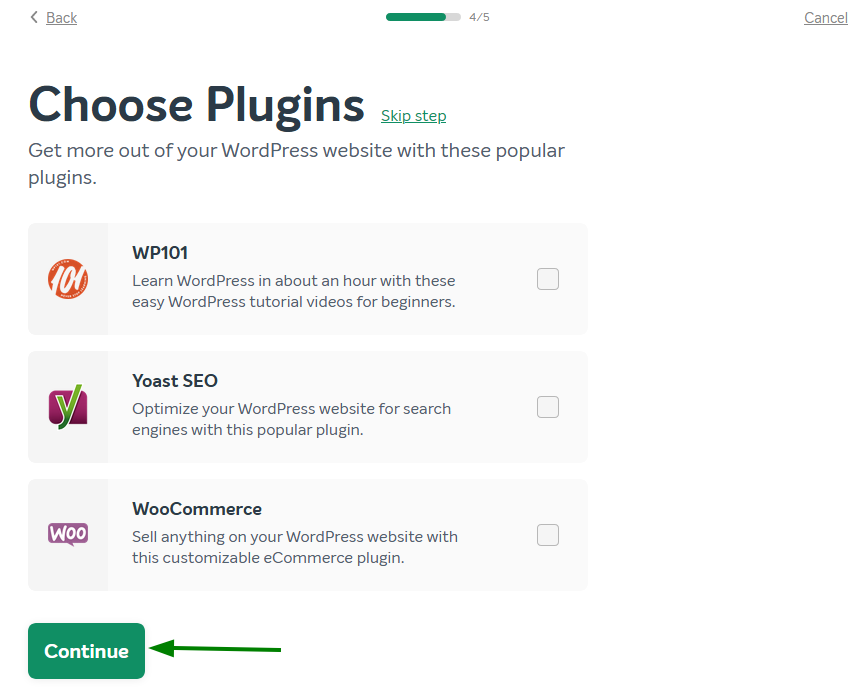Cancel the setup wizard
857x688 pixels.
826,18
